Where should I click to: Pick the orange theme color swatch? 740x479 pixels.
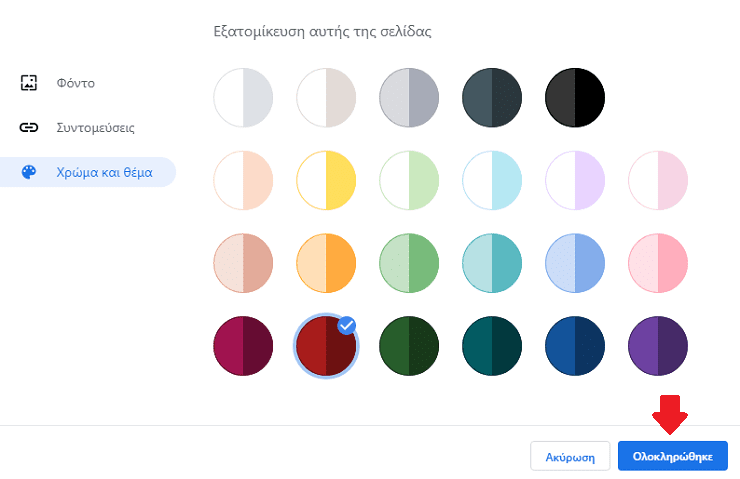(x=326, y=263)
